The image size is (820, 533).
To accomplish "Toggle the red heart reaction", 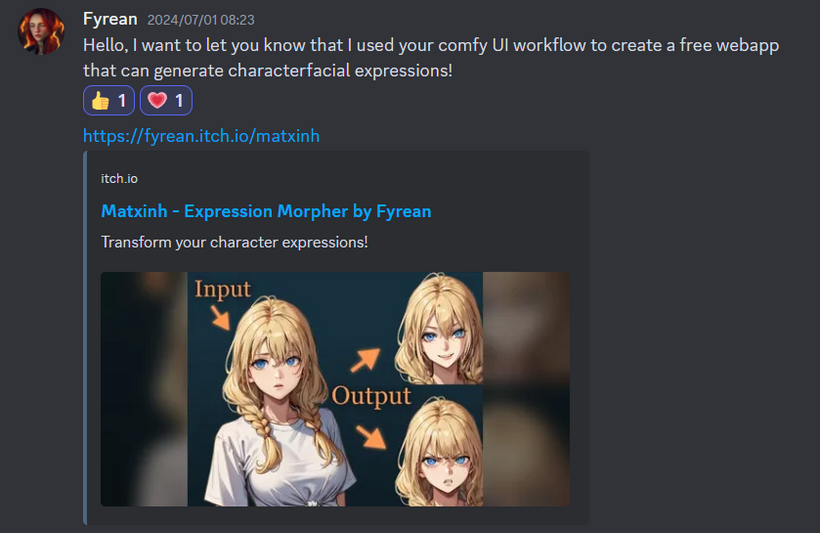I will 166,100.
